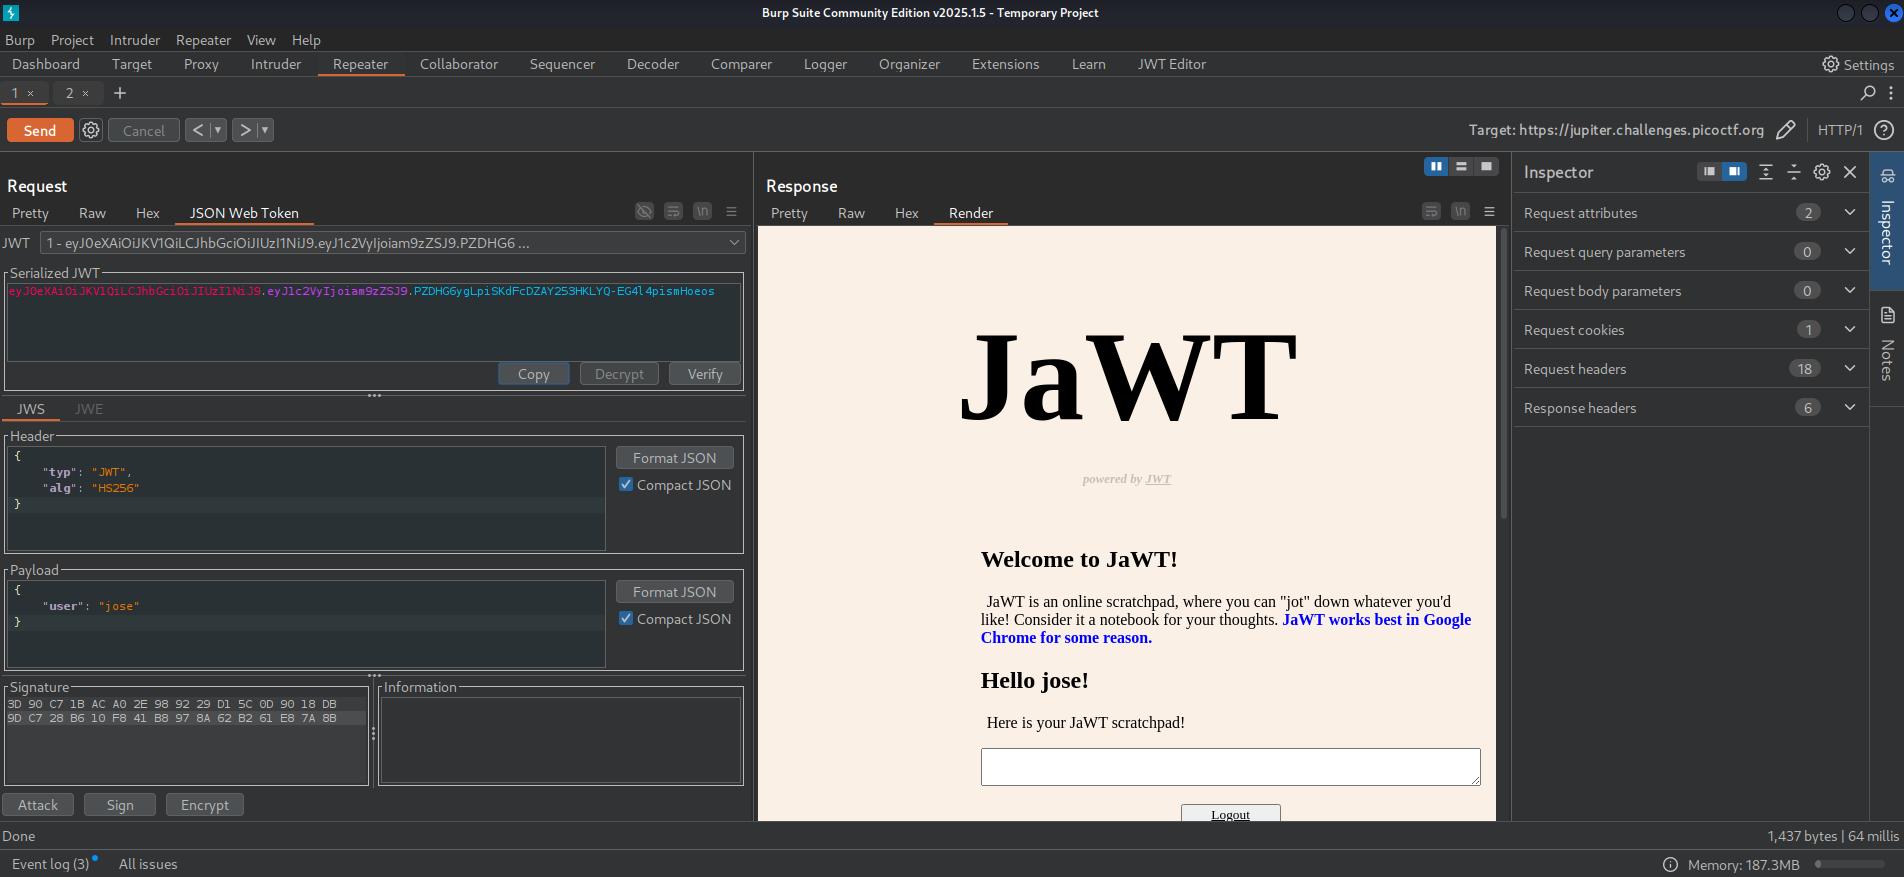
Task: Expand all Inspector sections
Action: pyautogui.click(x=1766, y=172)
